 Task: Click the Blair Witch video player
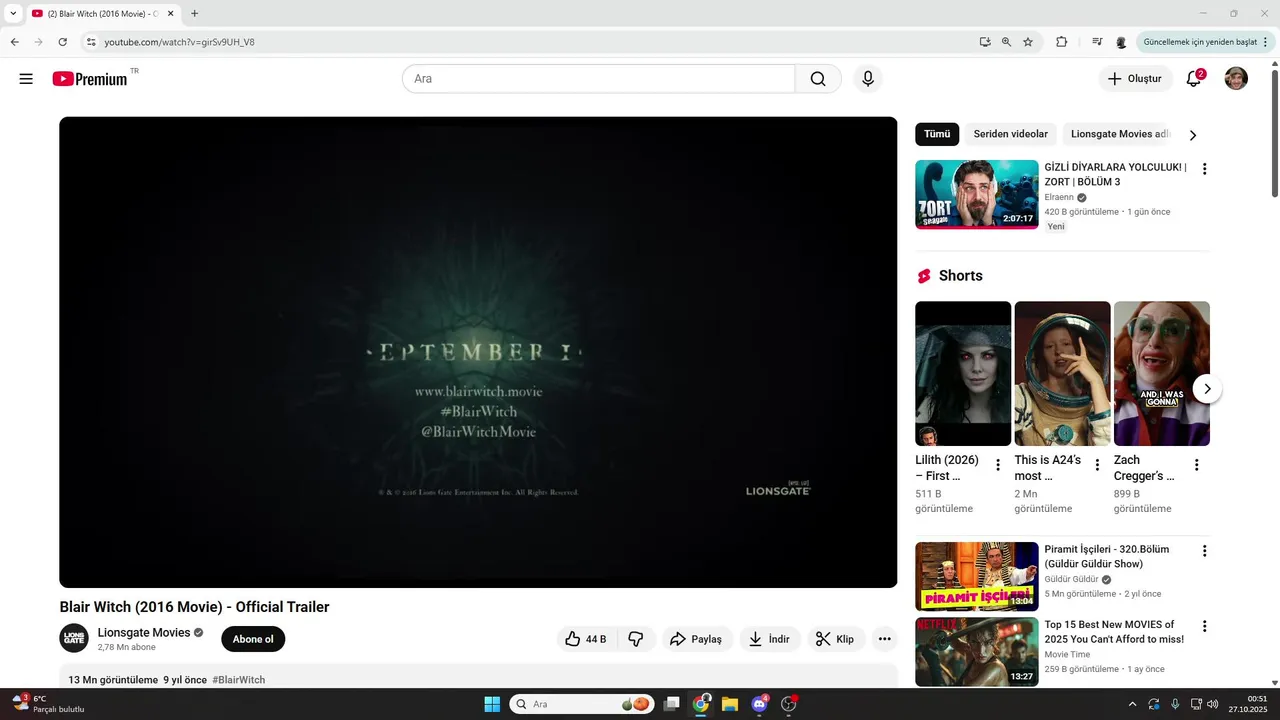coord(478,352)
